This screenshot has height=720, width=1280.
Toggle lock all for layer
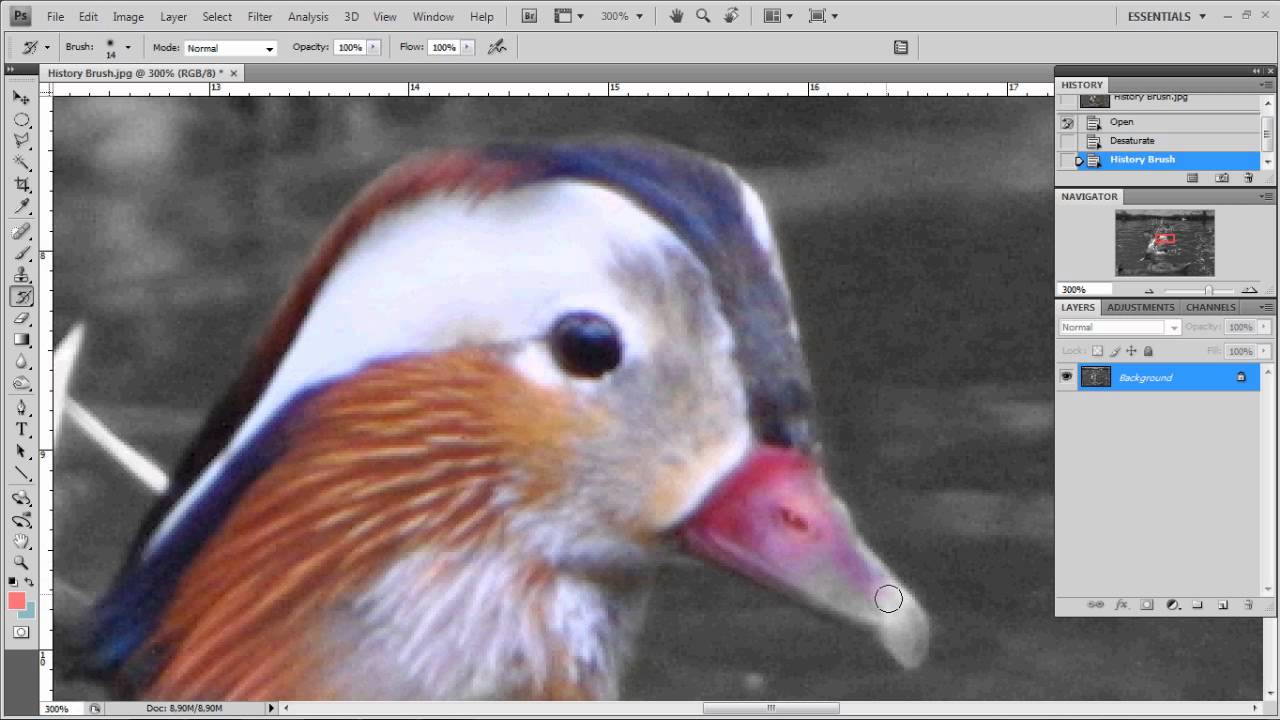pos(1148,351)
